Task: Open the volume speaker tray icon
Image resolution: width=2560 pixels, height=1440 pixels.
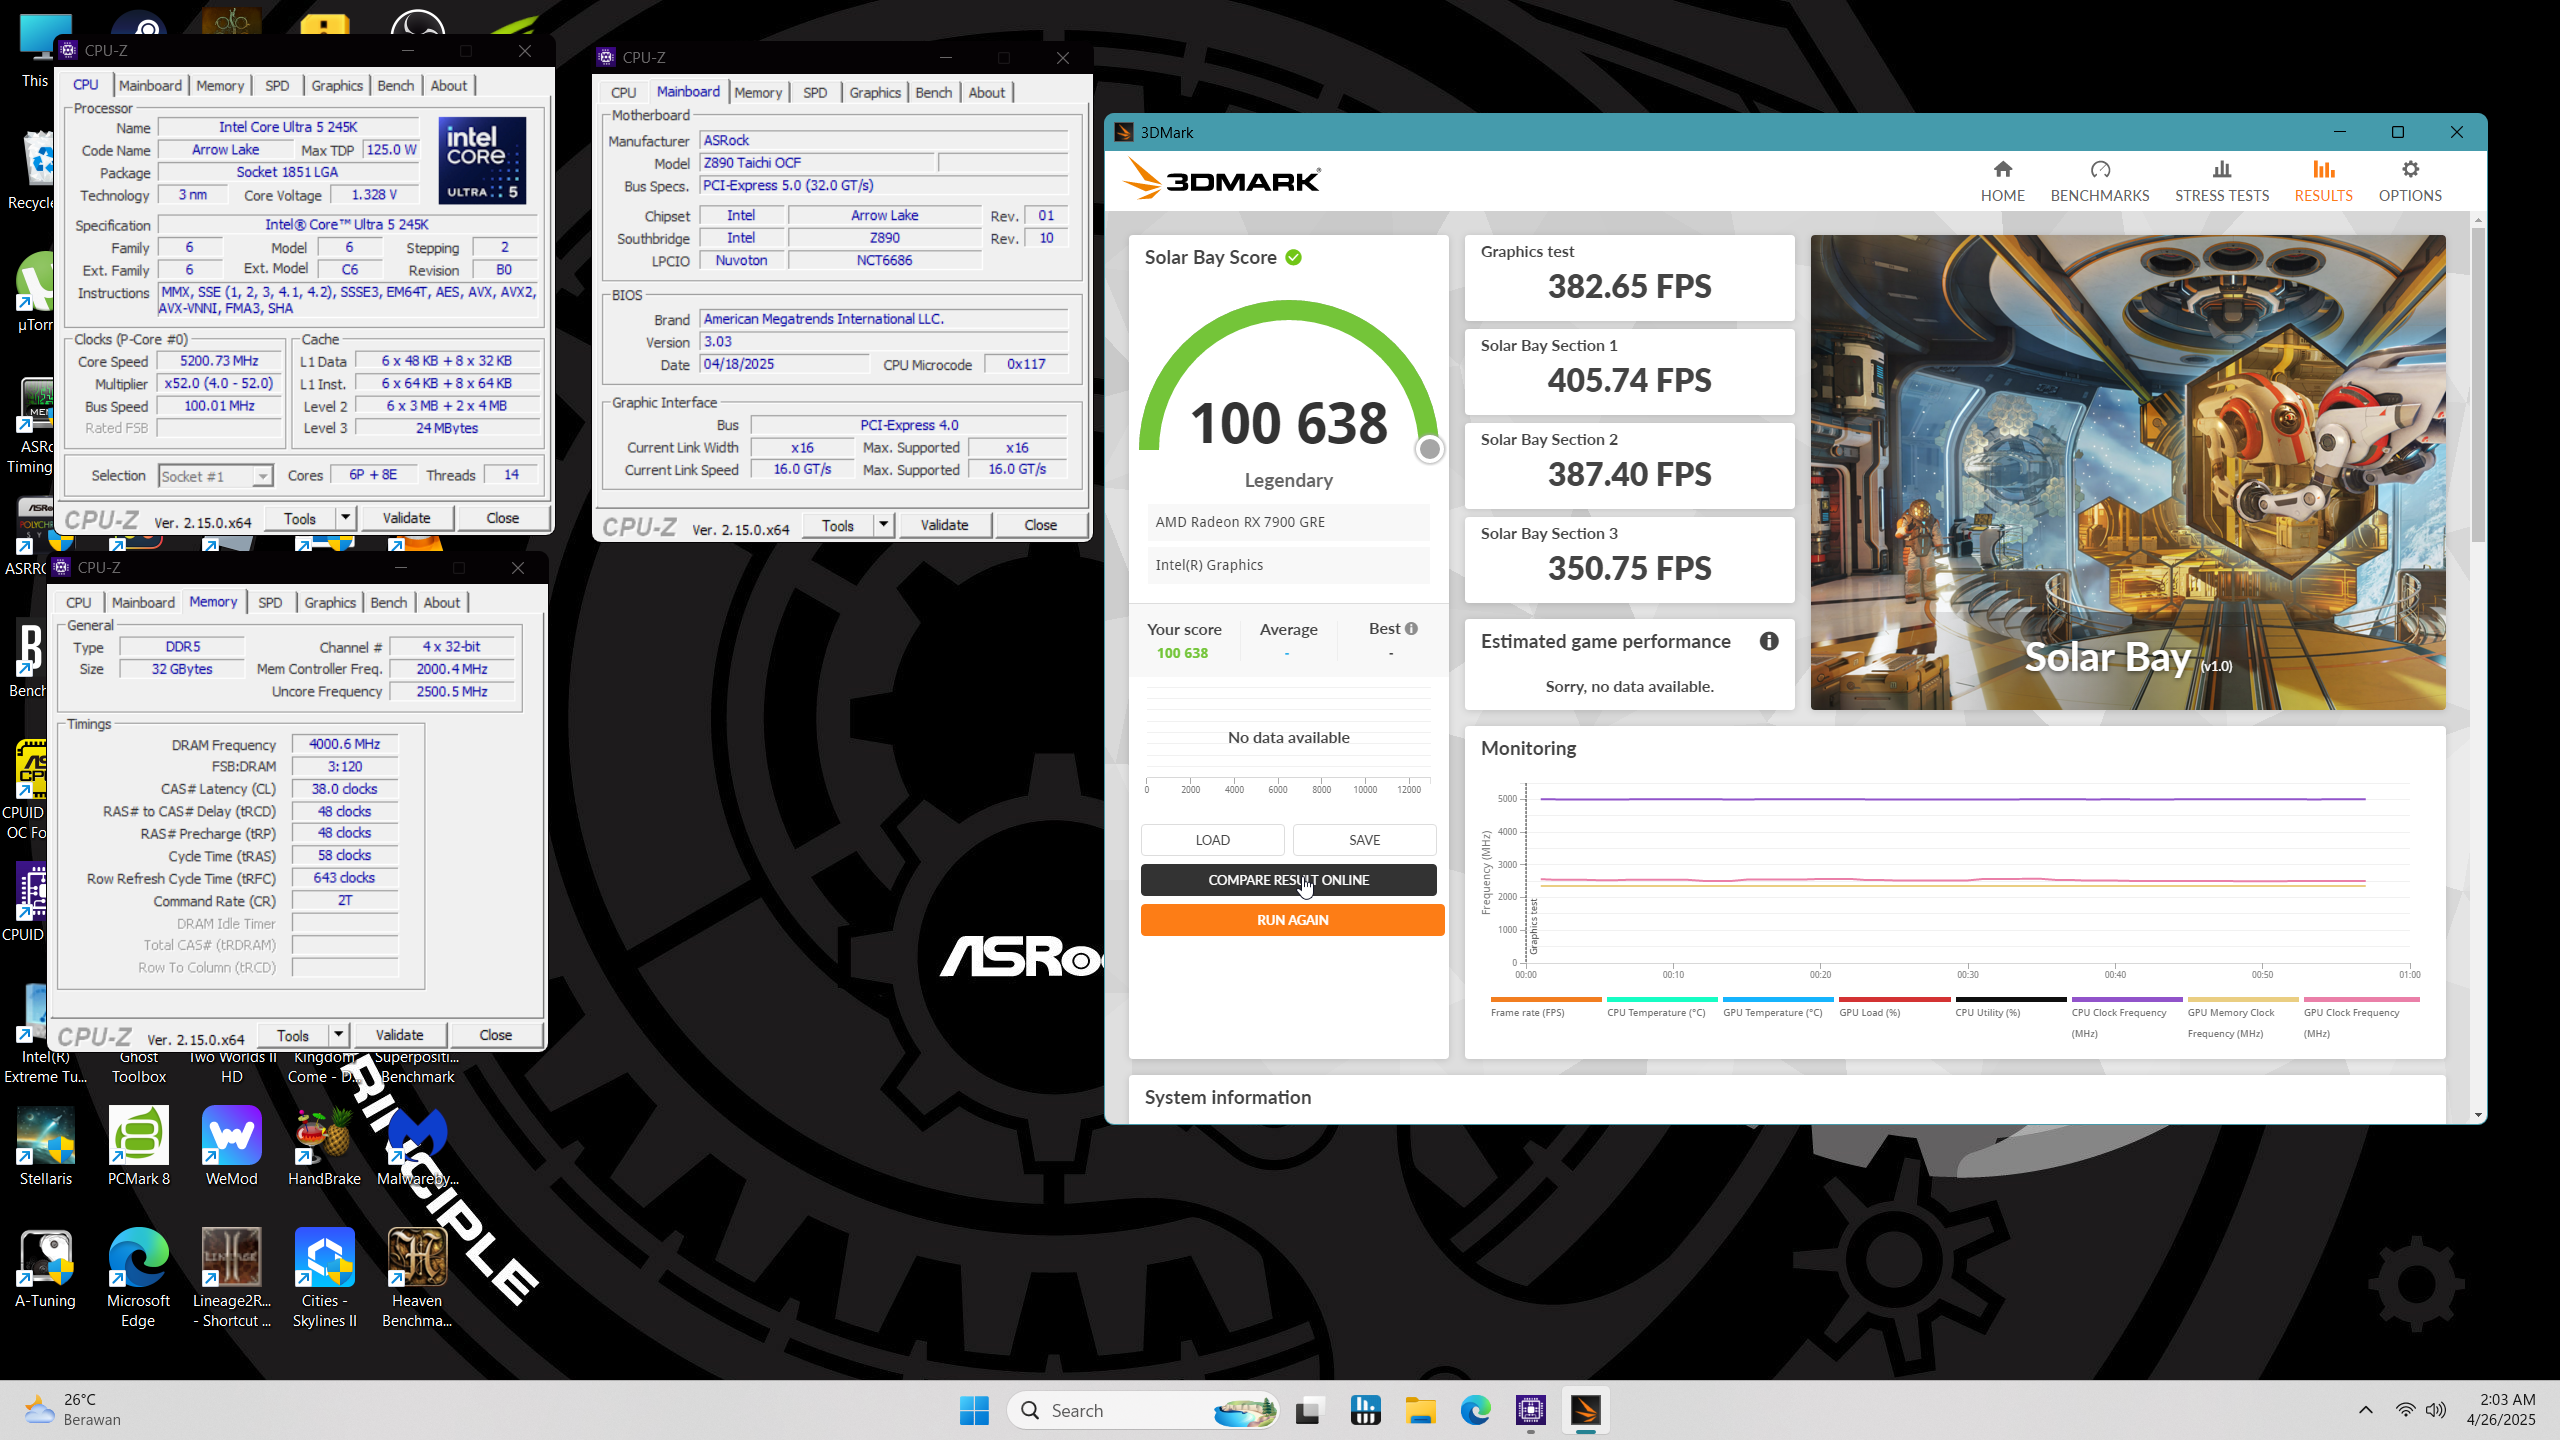Action: click(2436, 1410)
